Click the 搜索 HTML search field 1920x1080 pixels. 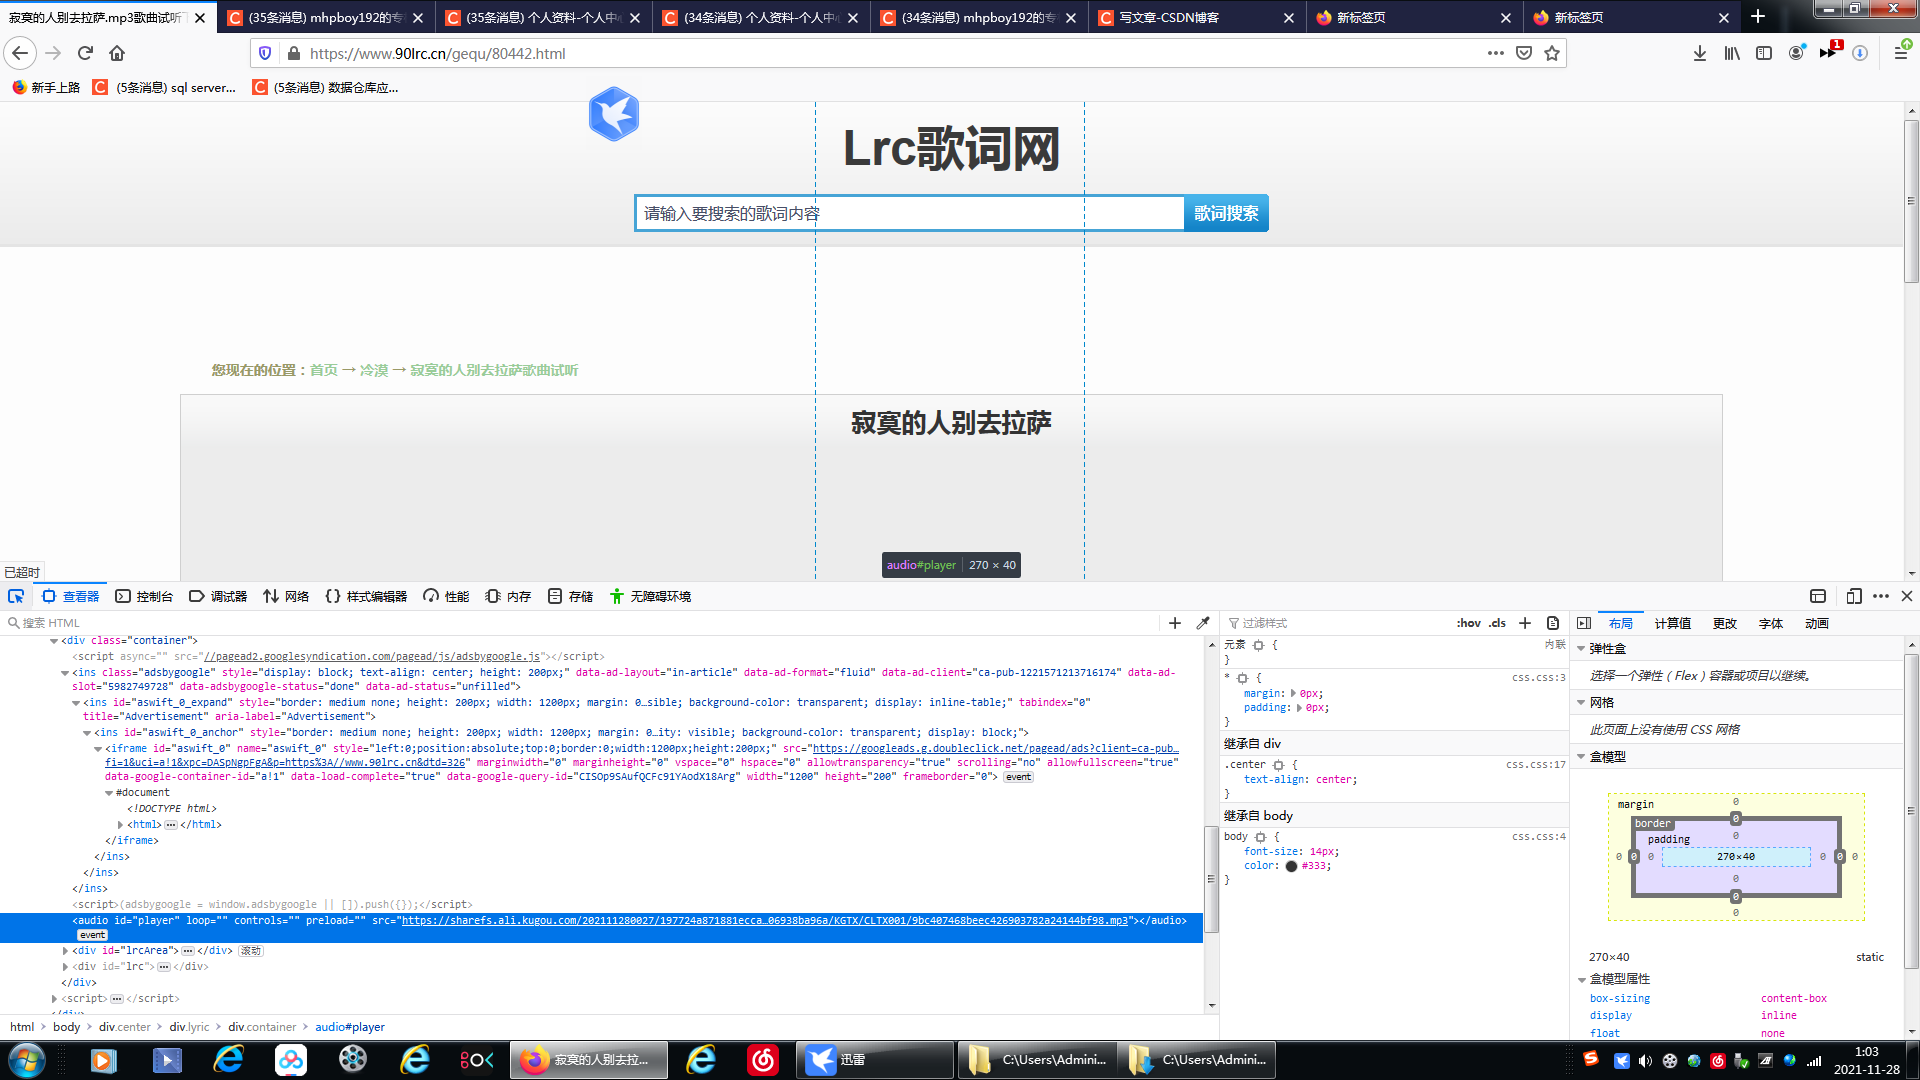[580, 623]
